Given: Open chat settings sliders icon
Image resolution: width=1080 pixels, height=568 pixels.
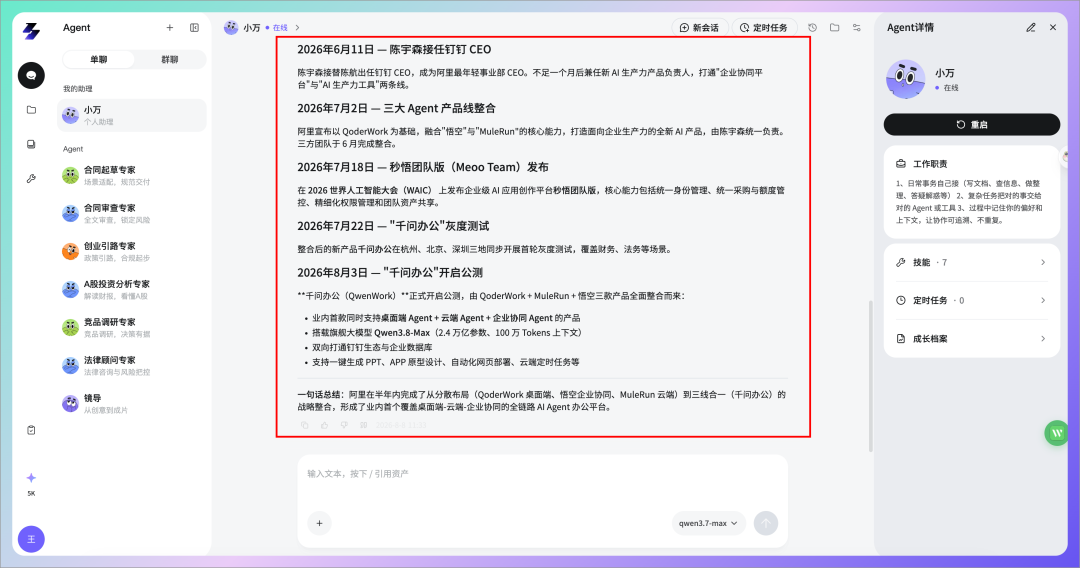Looking at the screenshot, I should click(x=857, y=28).
